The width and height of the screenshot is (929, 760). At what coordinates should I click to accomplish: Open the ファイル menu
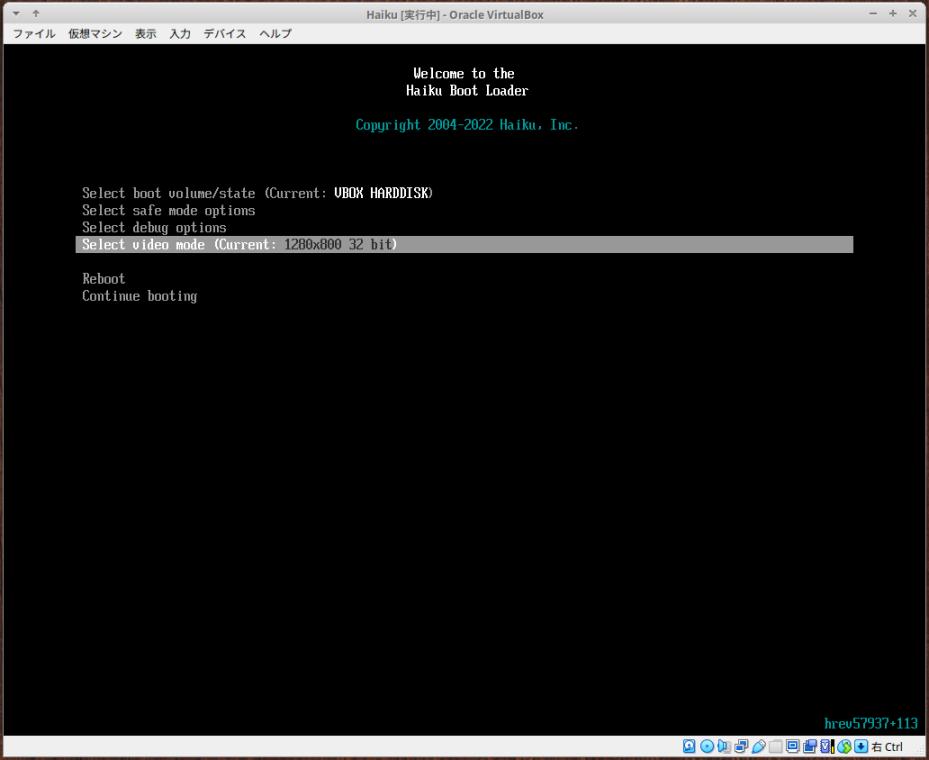point(34,34)
